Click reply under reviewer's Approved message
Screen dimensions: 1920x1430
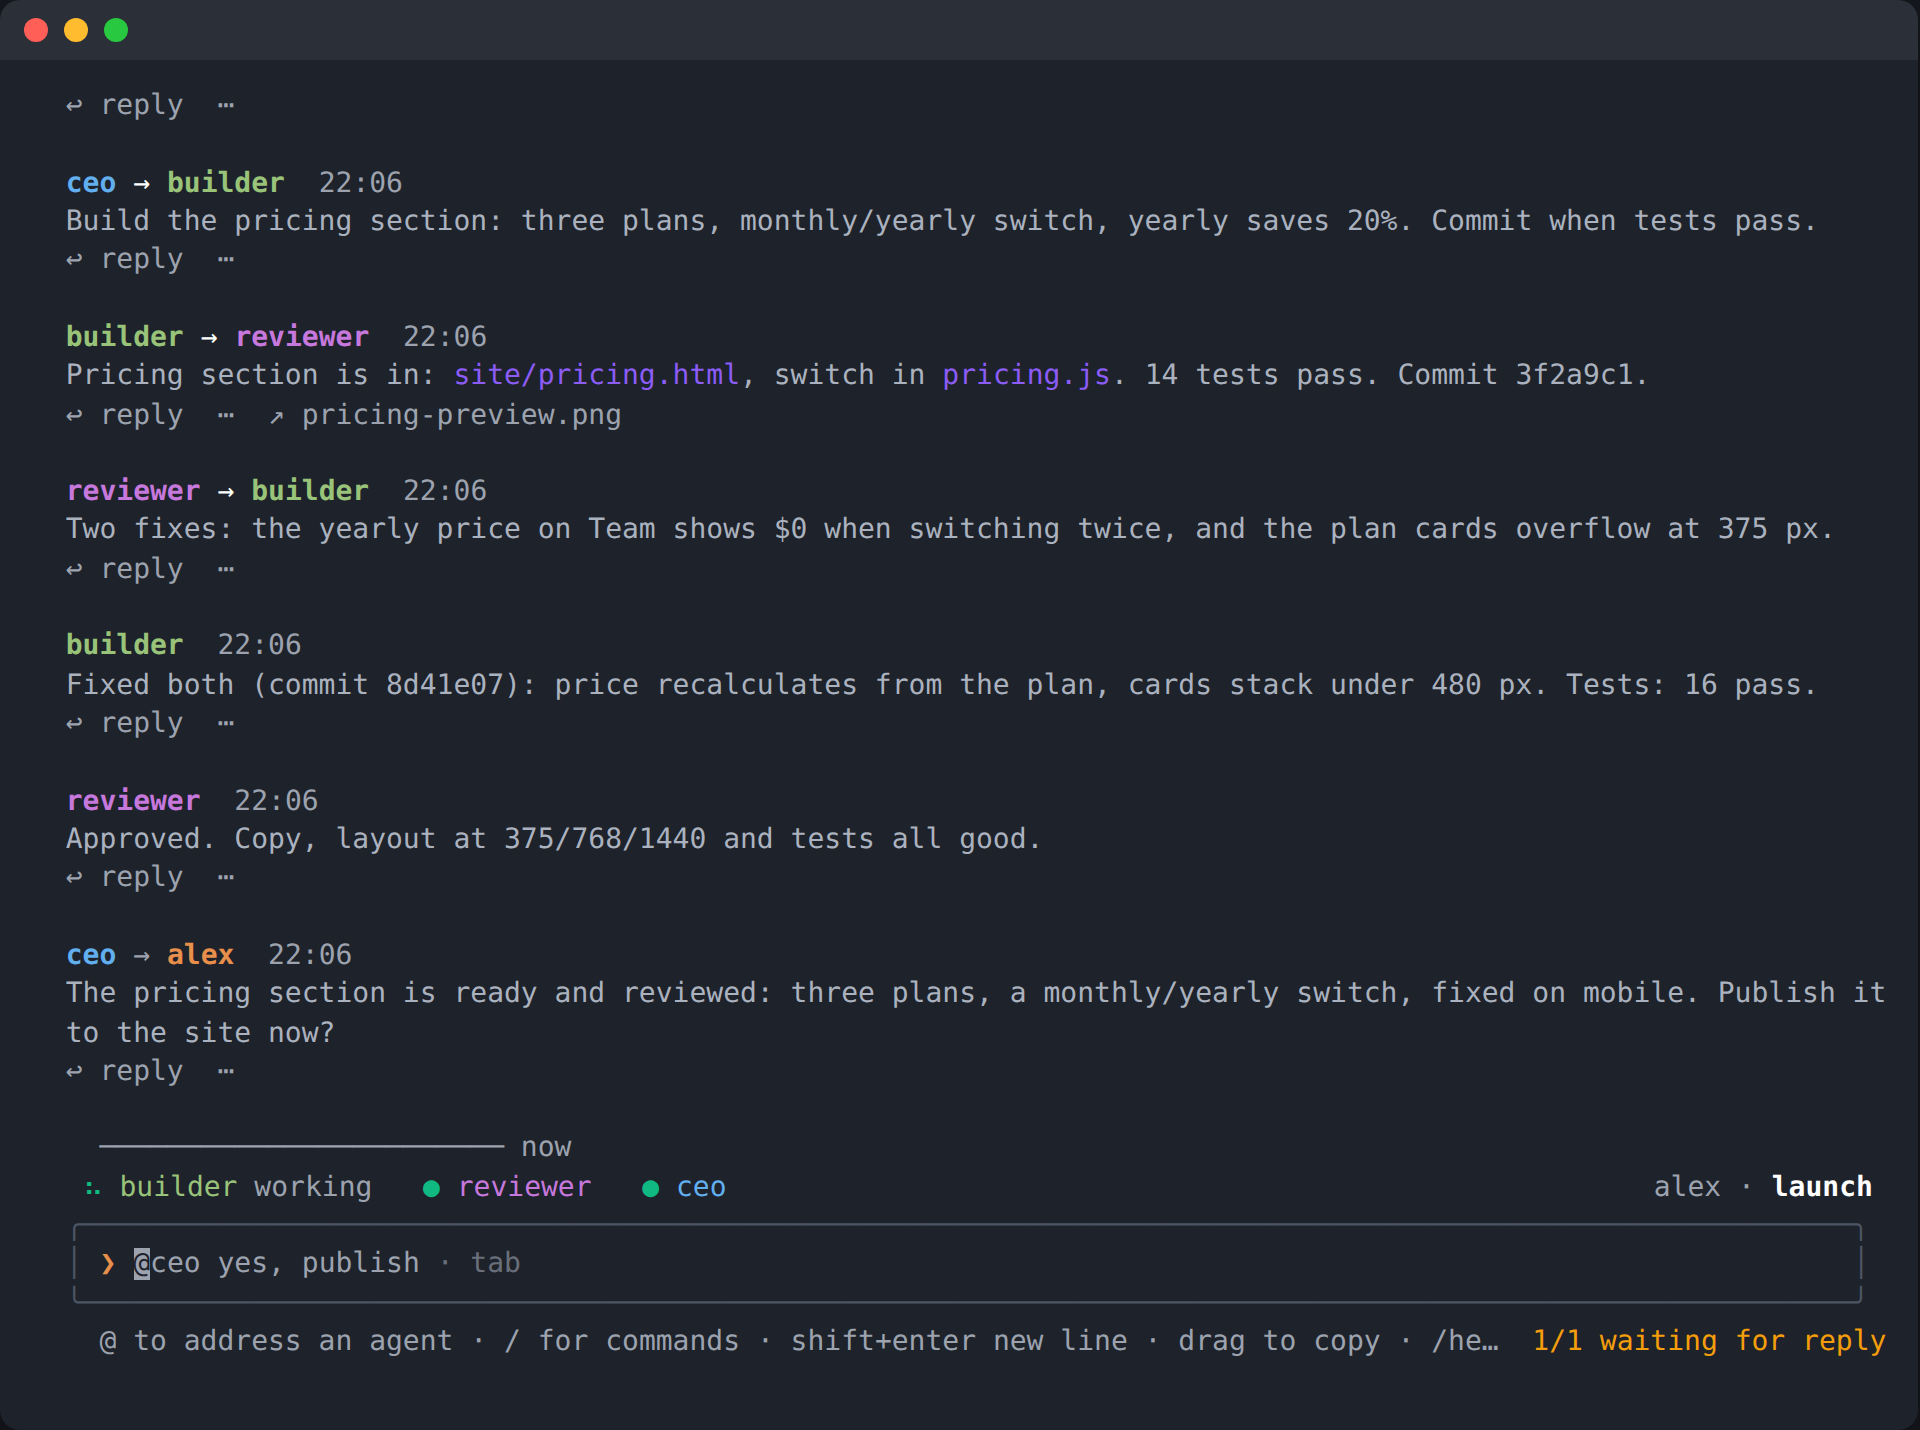click(125, 877)
